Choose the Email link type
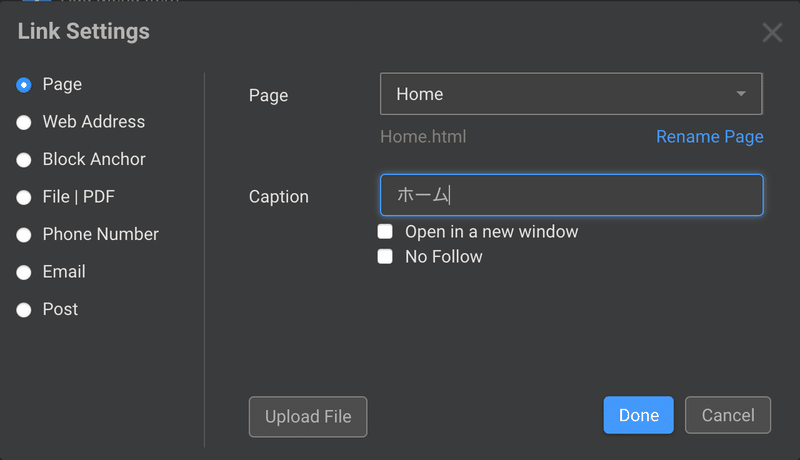The height and width of the screenshot is (460, 800). coord(23,272)
